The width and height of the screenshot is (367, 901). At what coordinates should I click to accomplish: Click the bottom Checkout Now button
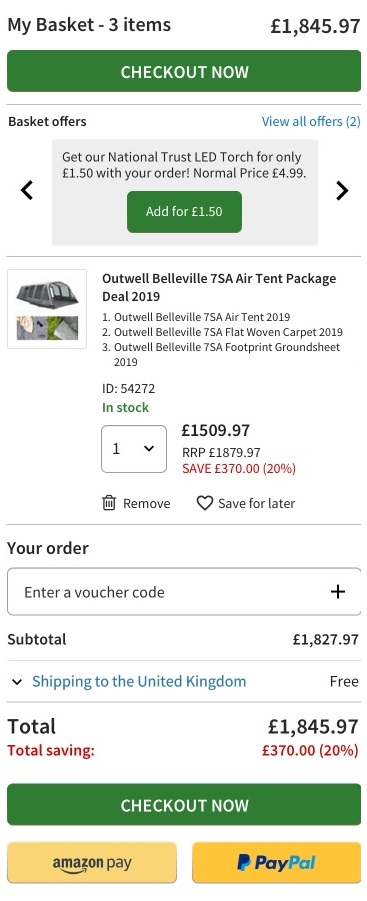184,804
